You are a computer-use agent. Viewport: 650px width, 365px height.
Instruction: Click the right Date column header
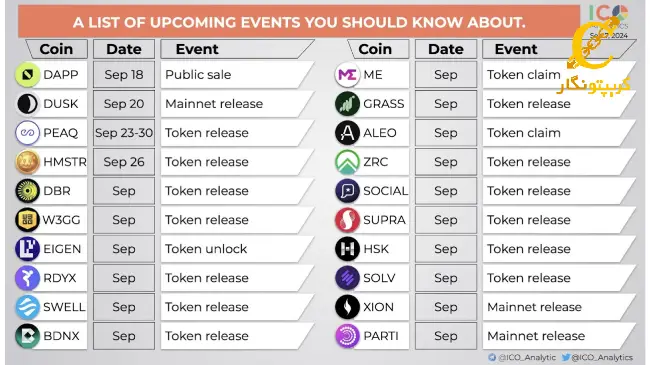[x=446, y=49]
